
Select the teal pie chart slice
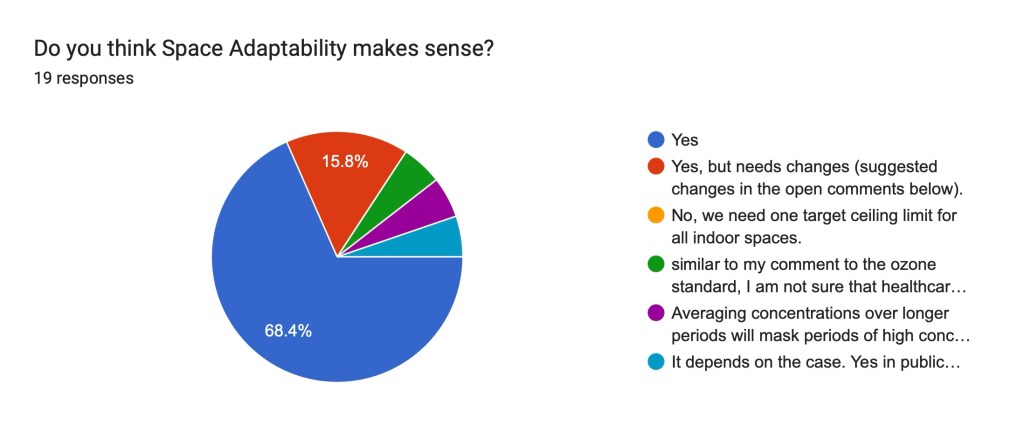click(440, 238)
